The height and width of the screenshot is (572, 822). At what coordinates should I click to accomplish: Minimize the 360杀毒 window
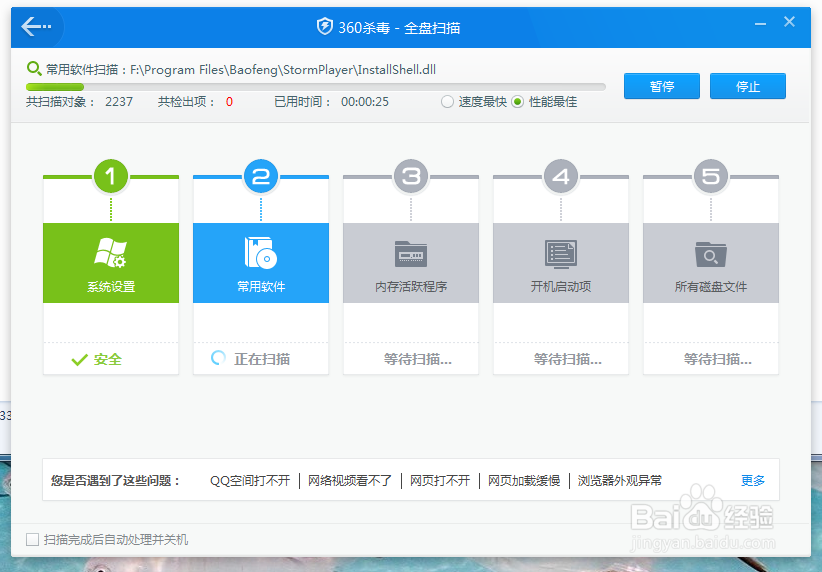point(760,24)
